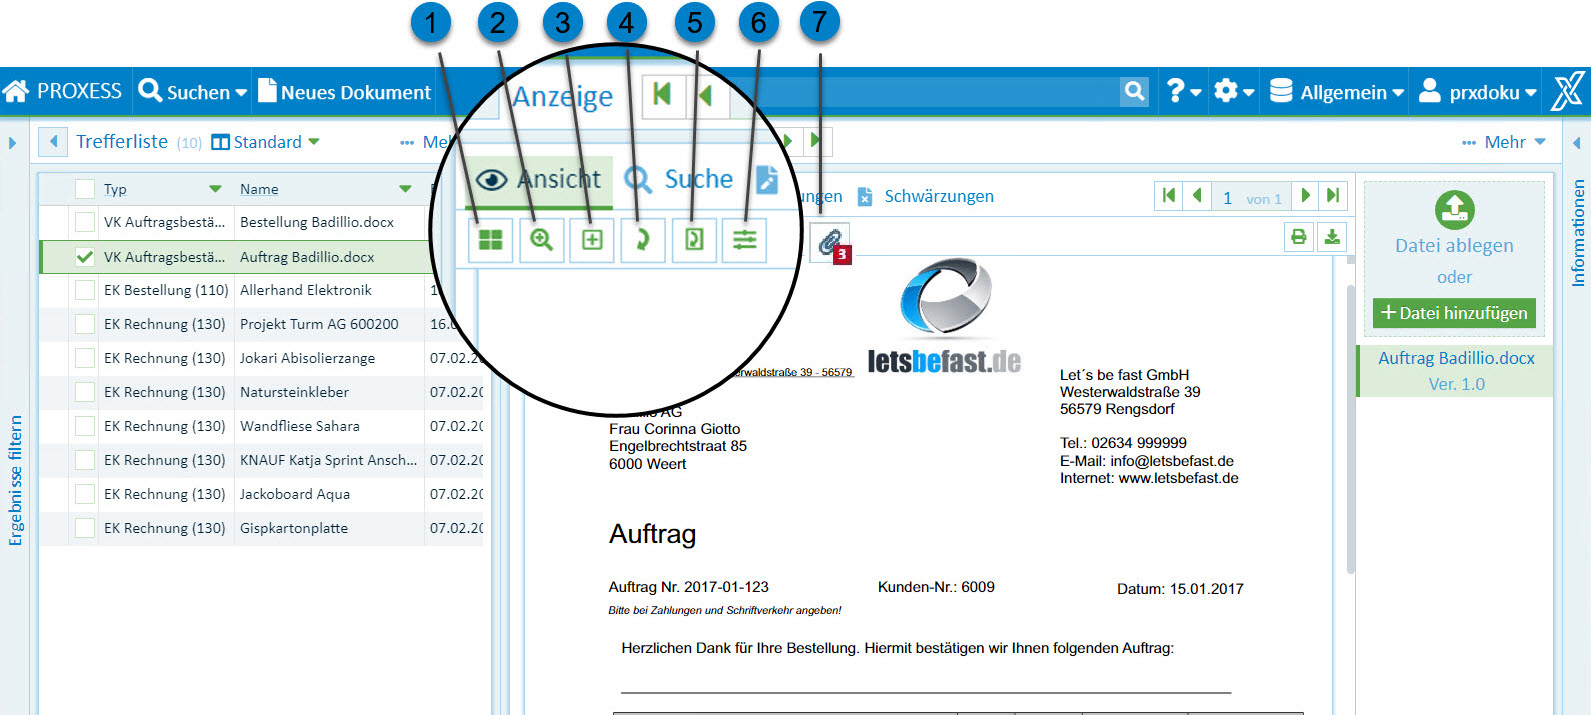Click the Neues Dokument button
The width and height of the screenshot is (1591, 715).
point(345,92)
